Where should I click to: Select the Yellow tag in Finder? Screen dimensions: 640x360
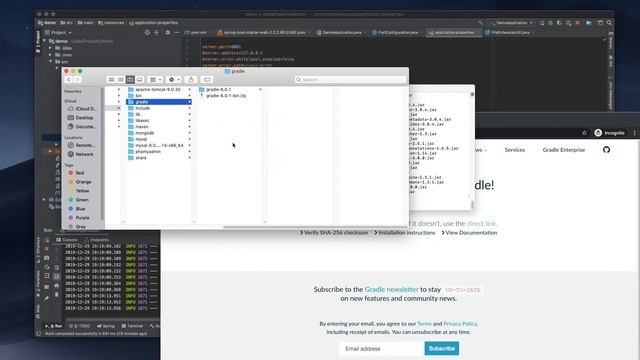78,191
